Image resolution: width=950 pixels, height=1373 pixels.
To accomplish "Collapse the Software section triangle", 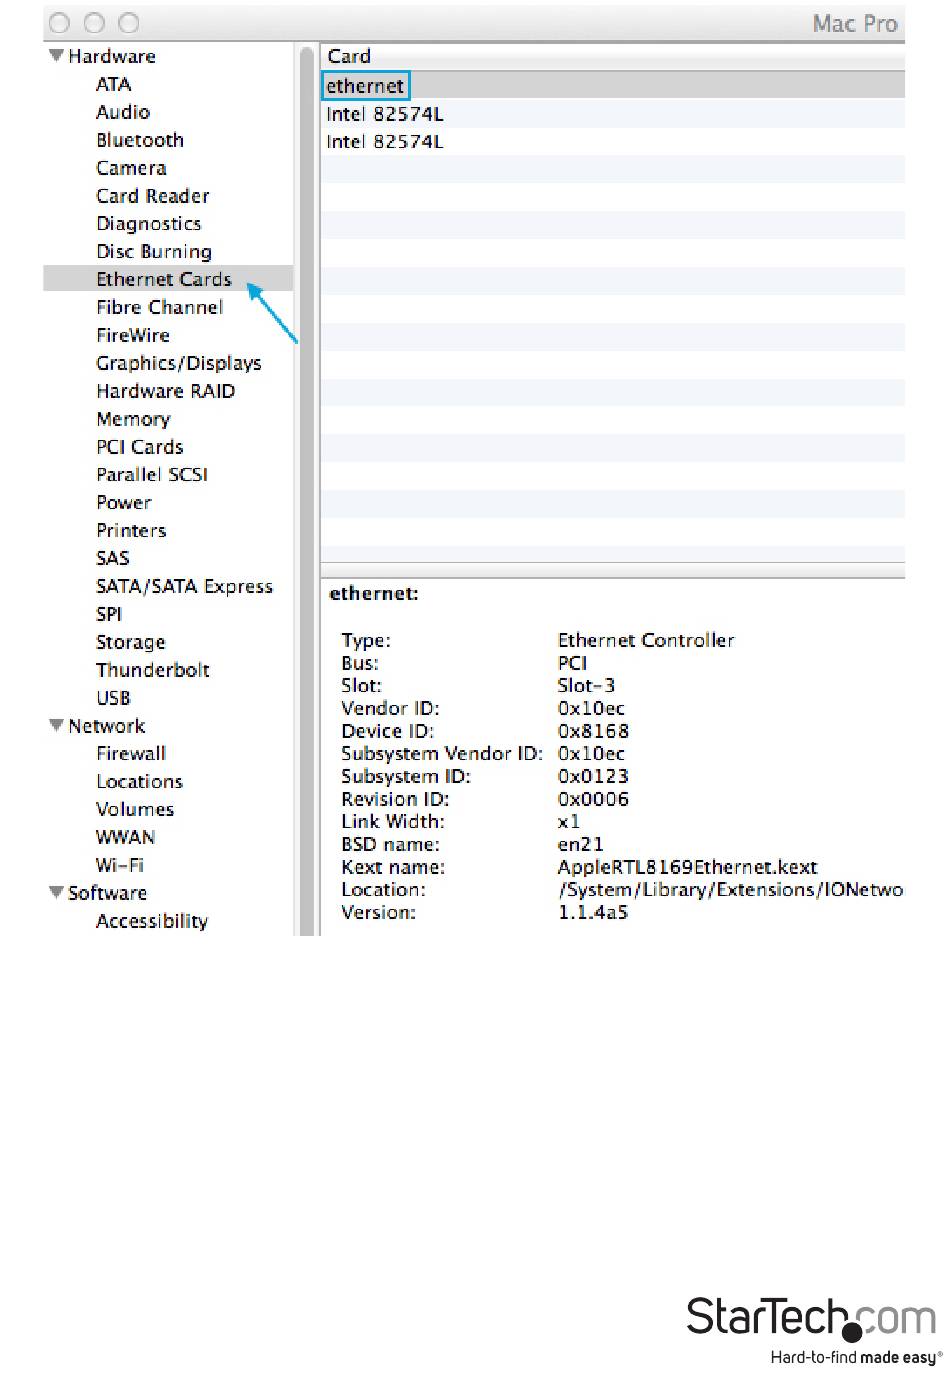I will (56, 892).
